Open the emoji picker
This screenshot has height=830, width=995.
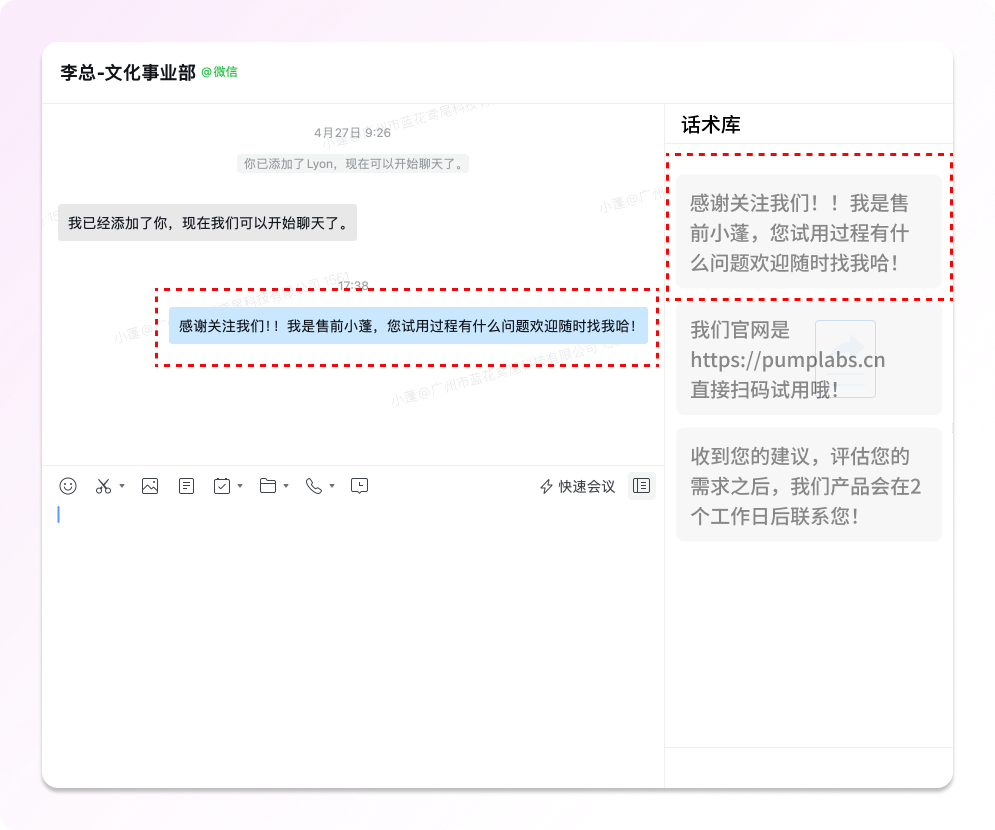[68, 486]
